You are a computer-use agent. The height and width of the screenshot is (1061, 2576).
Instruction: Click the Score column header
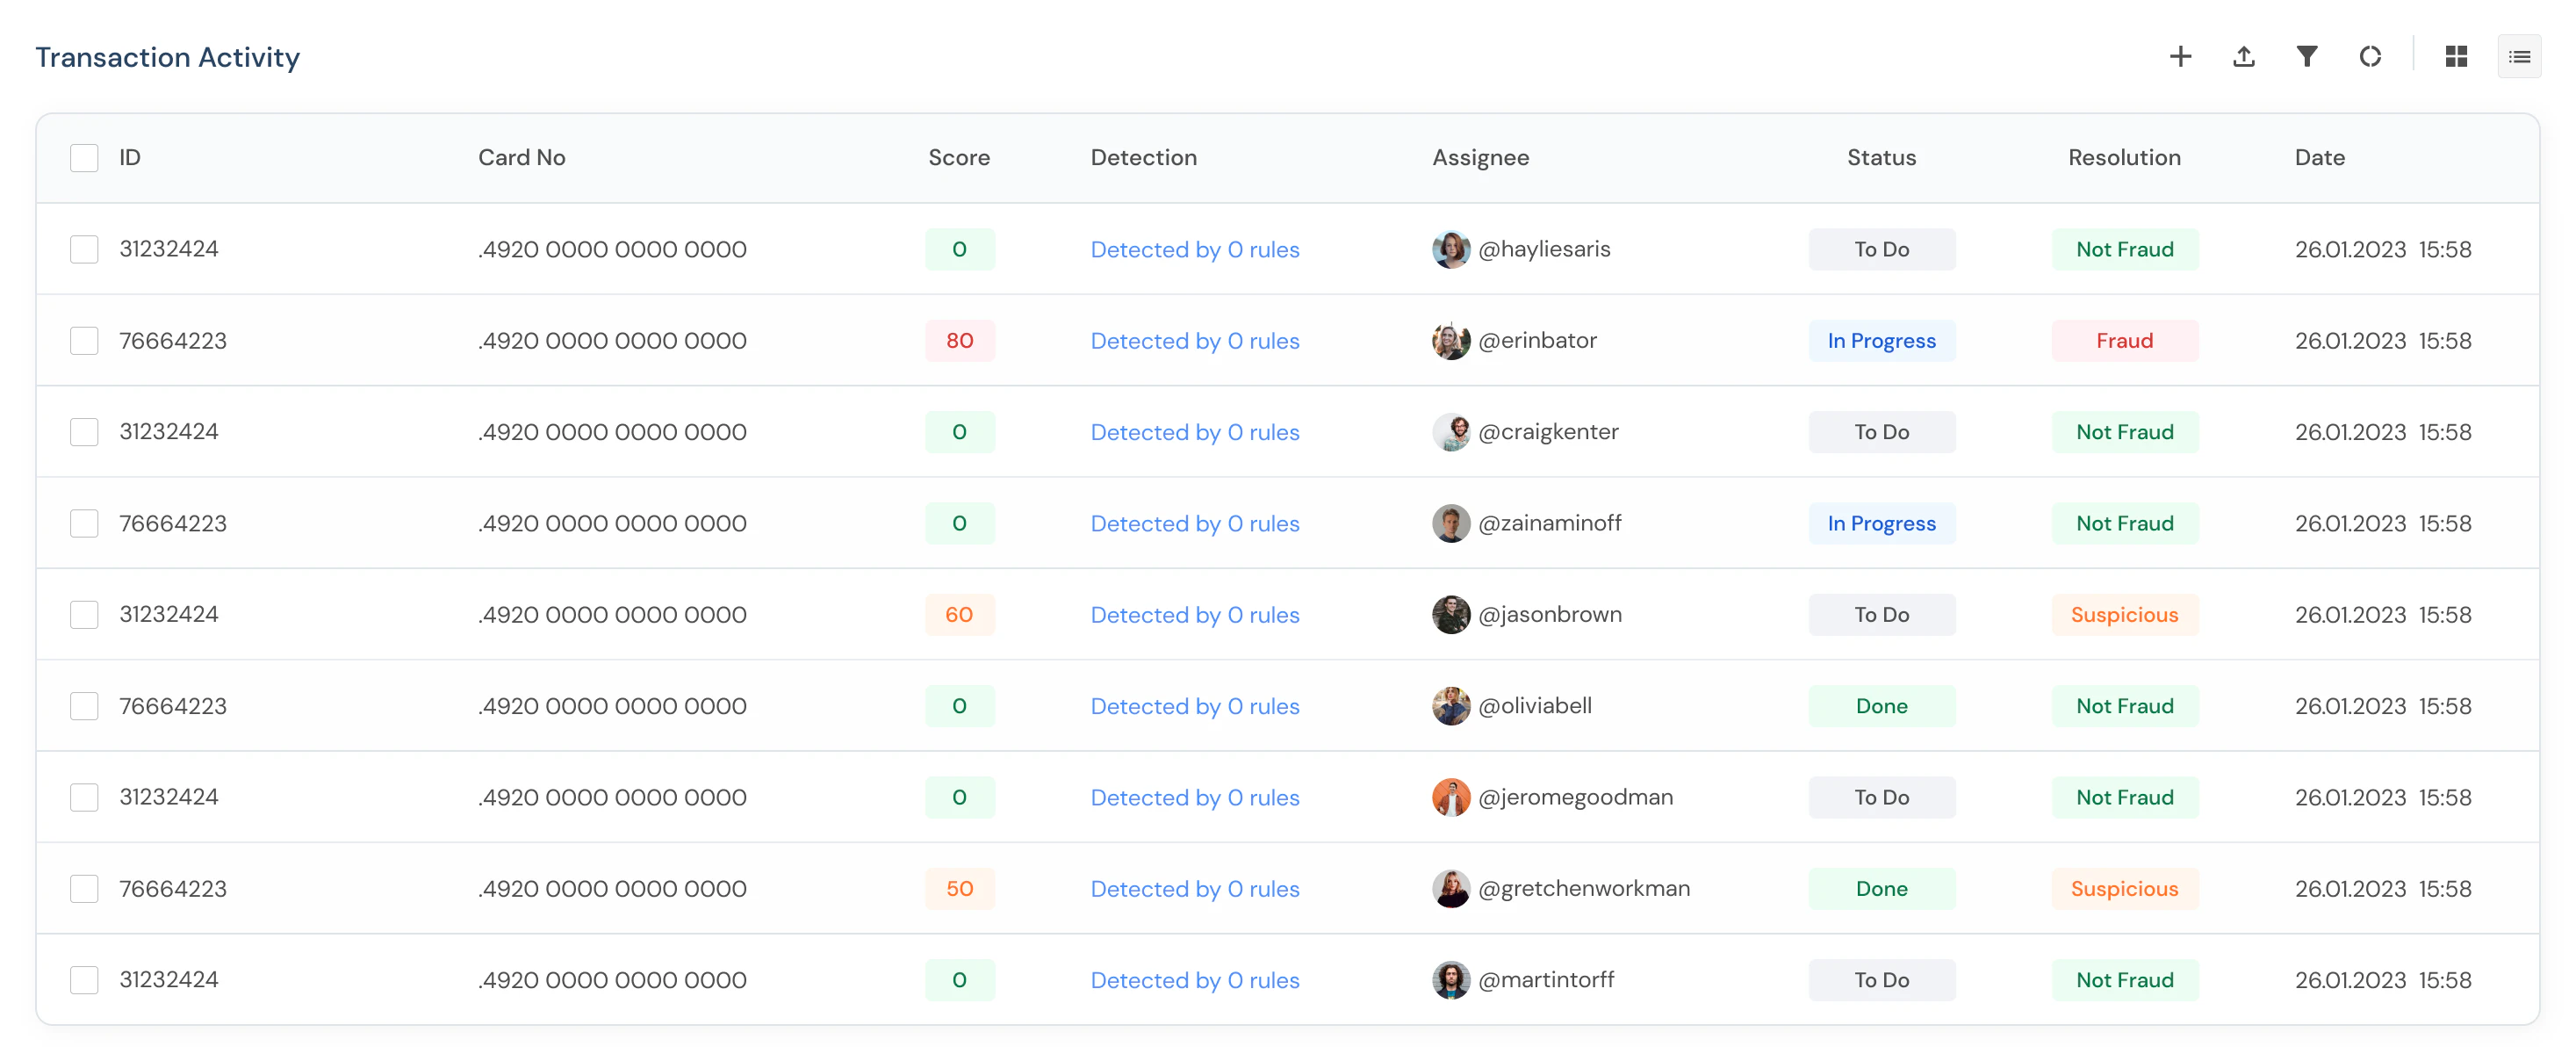959,157
